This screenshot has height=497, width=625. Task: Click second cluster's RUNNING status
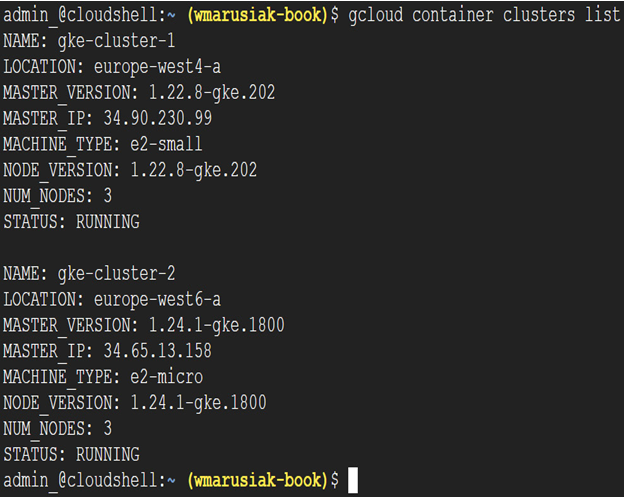tap(108, 455)
